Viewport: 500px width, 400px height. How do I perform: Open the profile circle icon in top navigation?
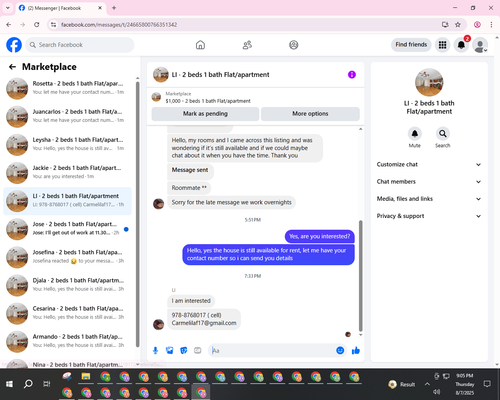(x=294, y=45)
